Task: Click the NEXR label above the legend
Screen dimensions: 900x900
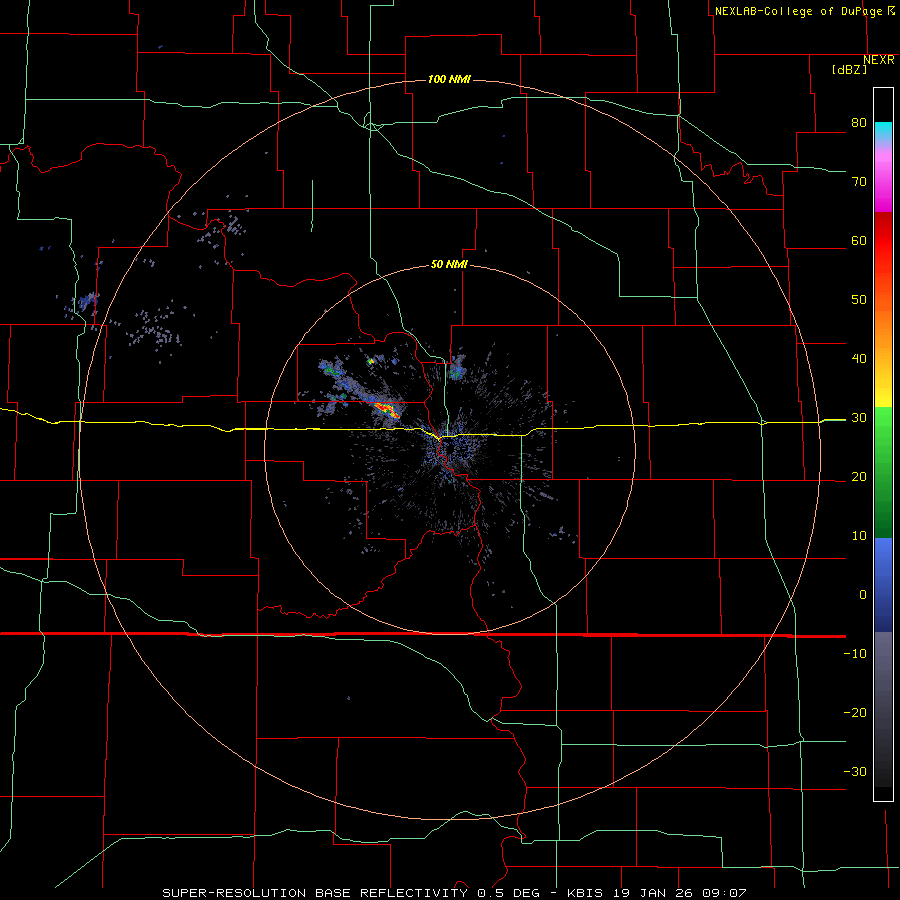Action: coord(878,60)
